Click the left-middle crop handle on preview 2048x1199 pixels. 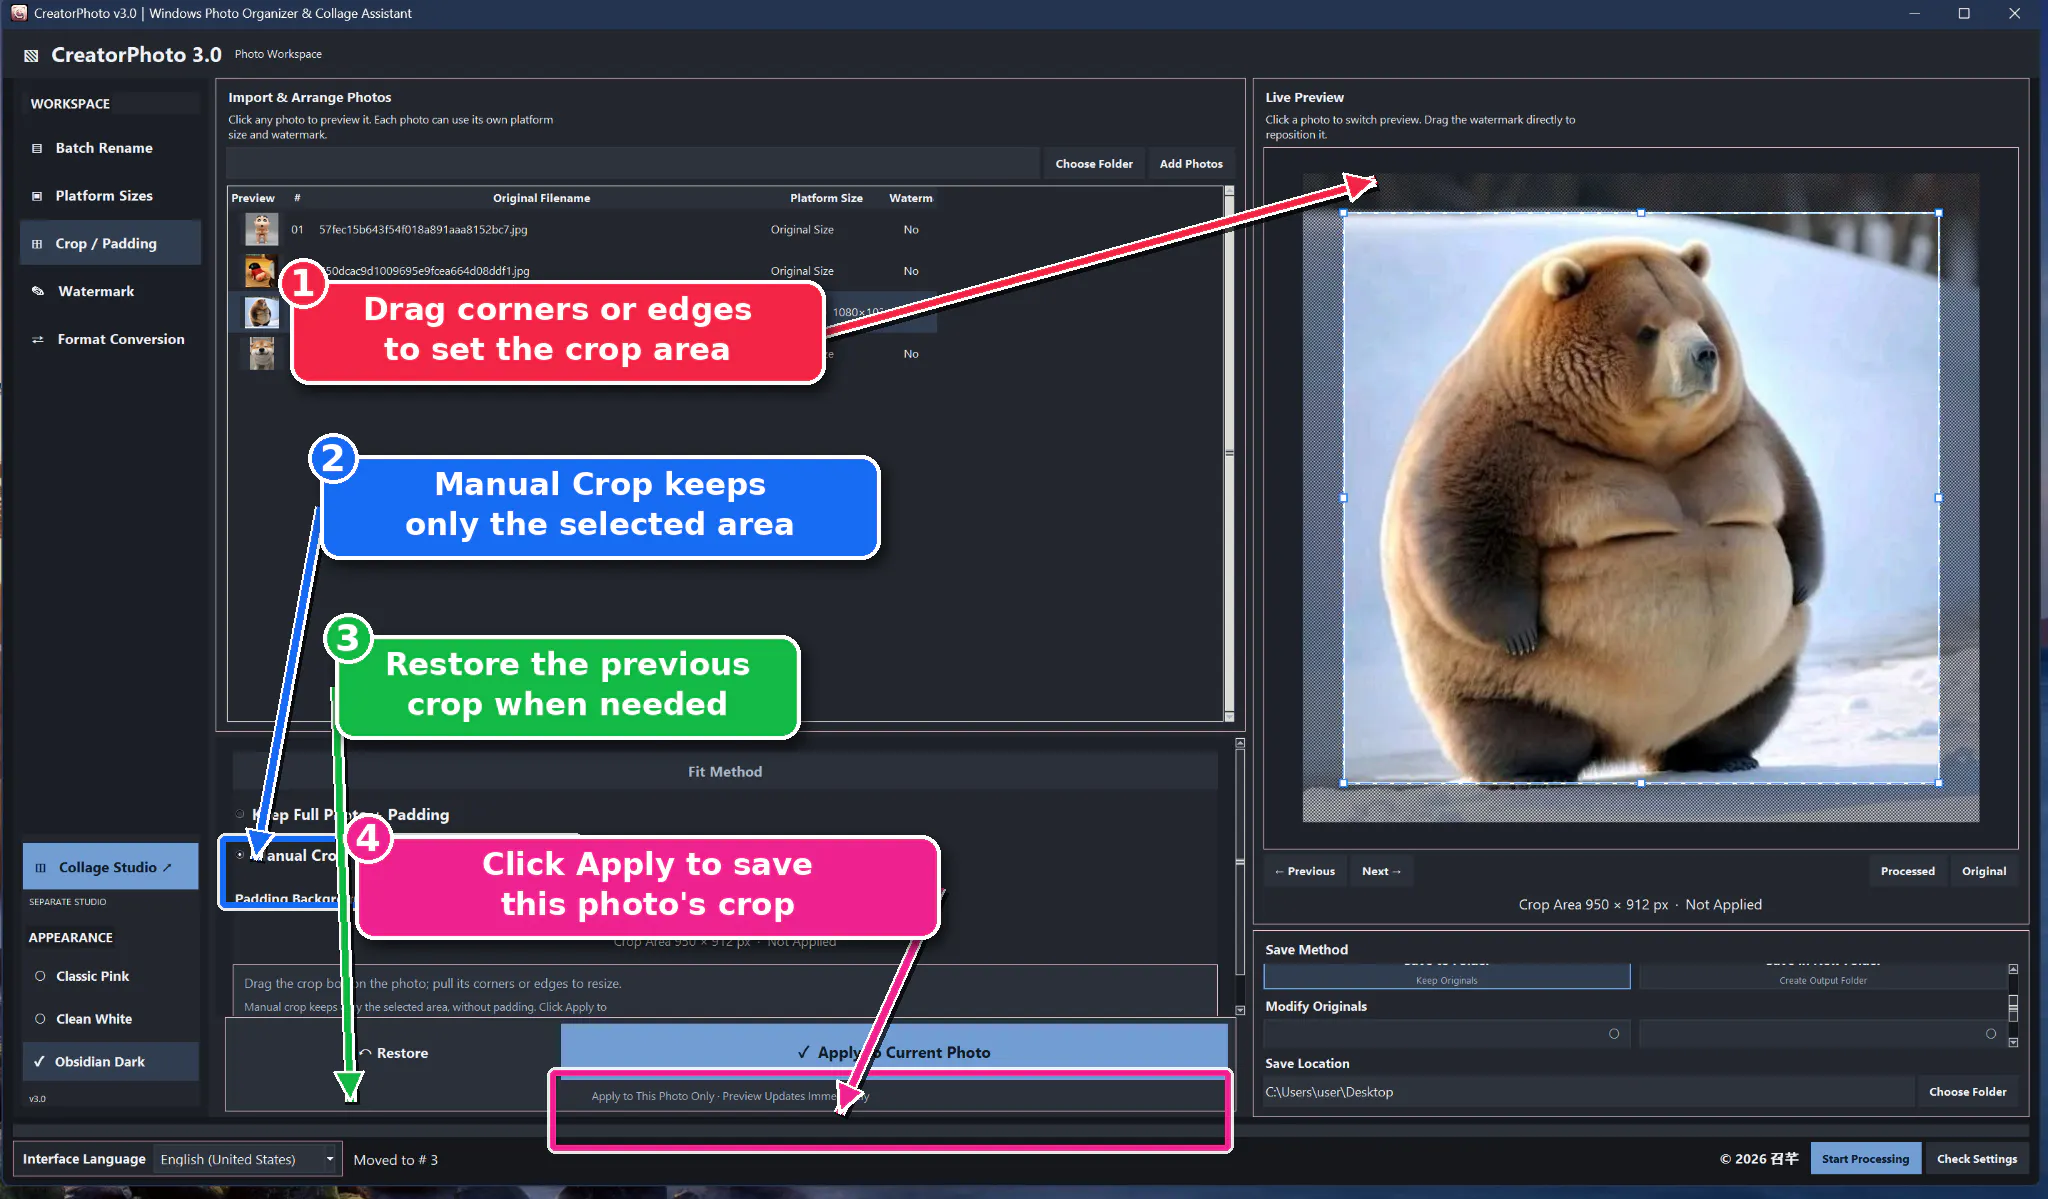[1343, 498]
